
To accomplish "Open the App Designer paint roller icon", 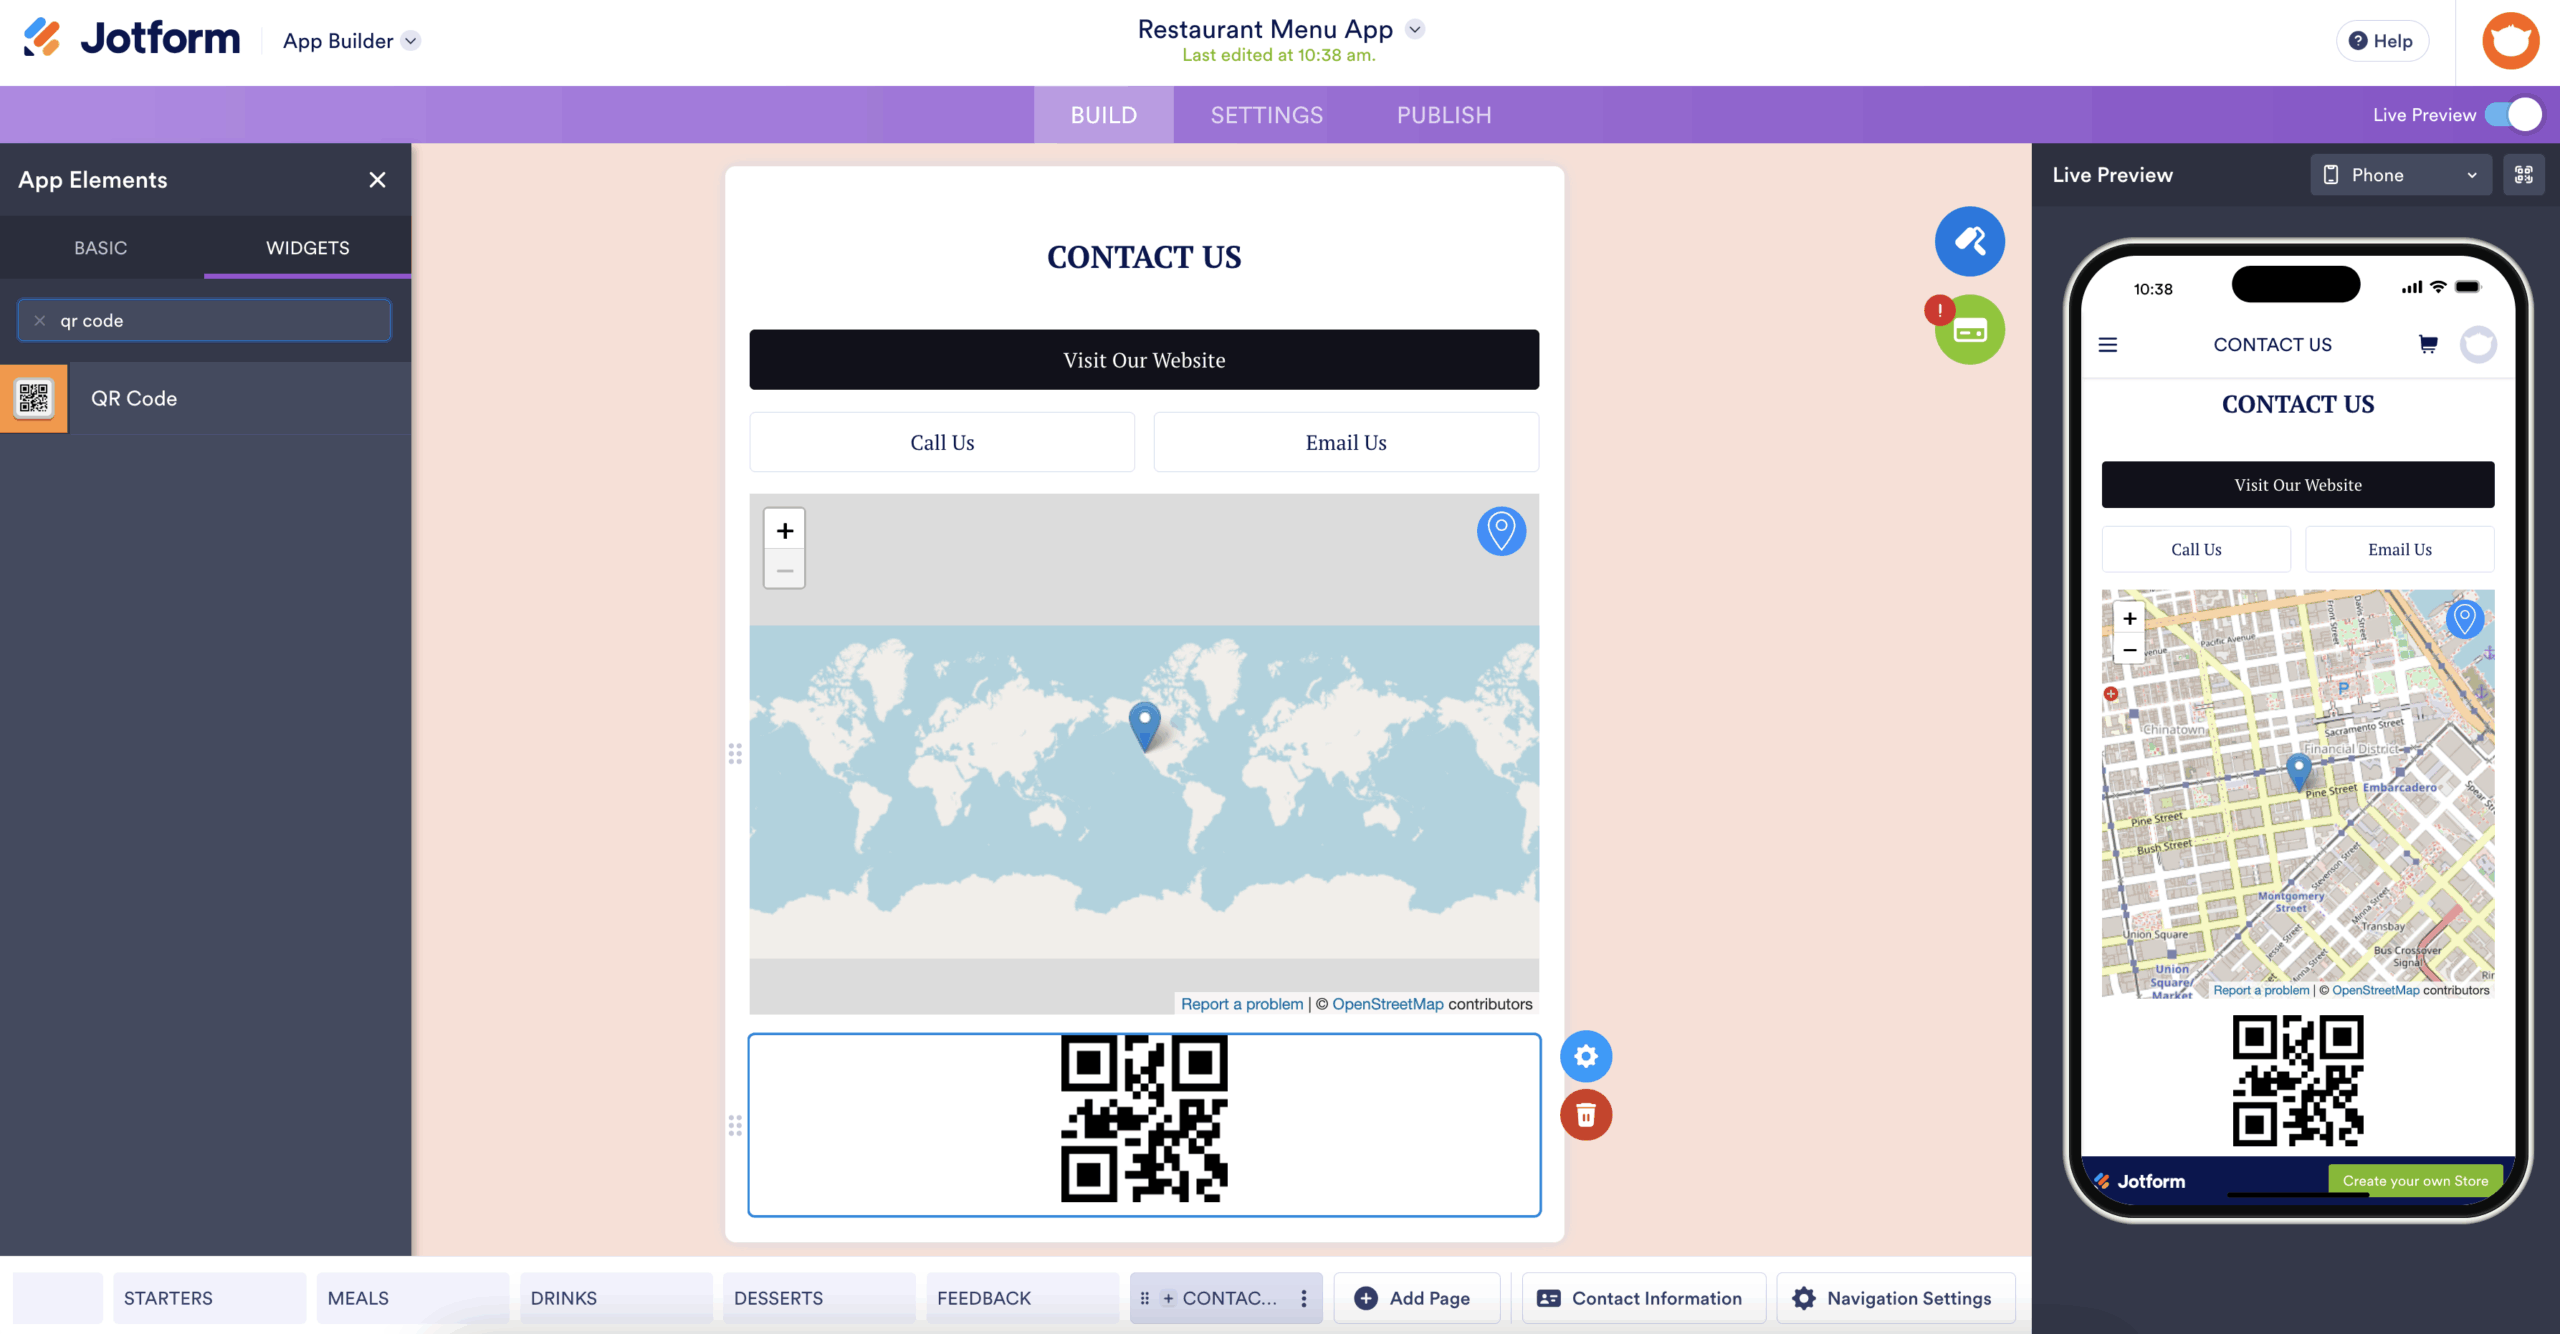I will click(x=1969, y=241).
